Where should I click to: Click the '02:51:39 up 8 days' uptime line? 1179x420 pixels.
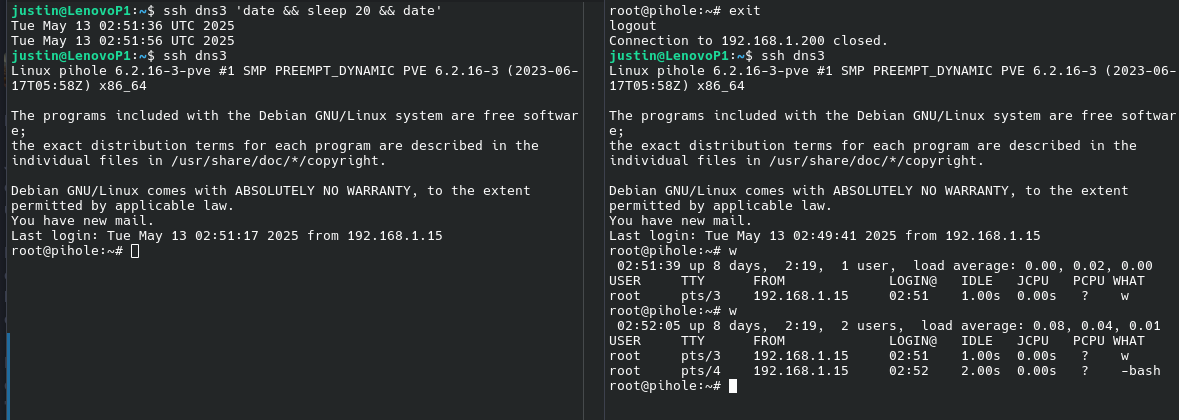point(884,266)
